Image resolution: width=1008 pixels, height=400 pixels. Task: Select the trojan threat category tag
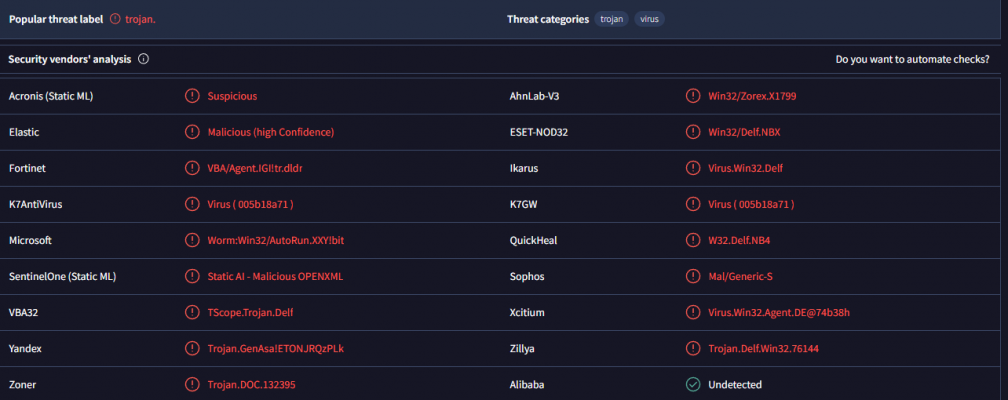pos(611,19)
